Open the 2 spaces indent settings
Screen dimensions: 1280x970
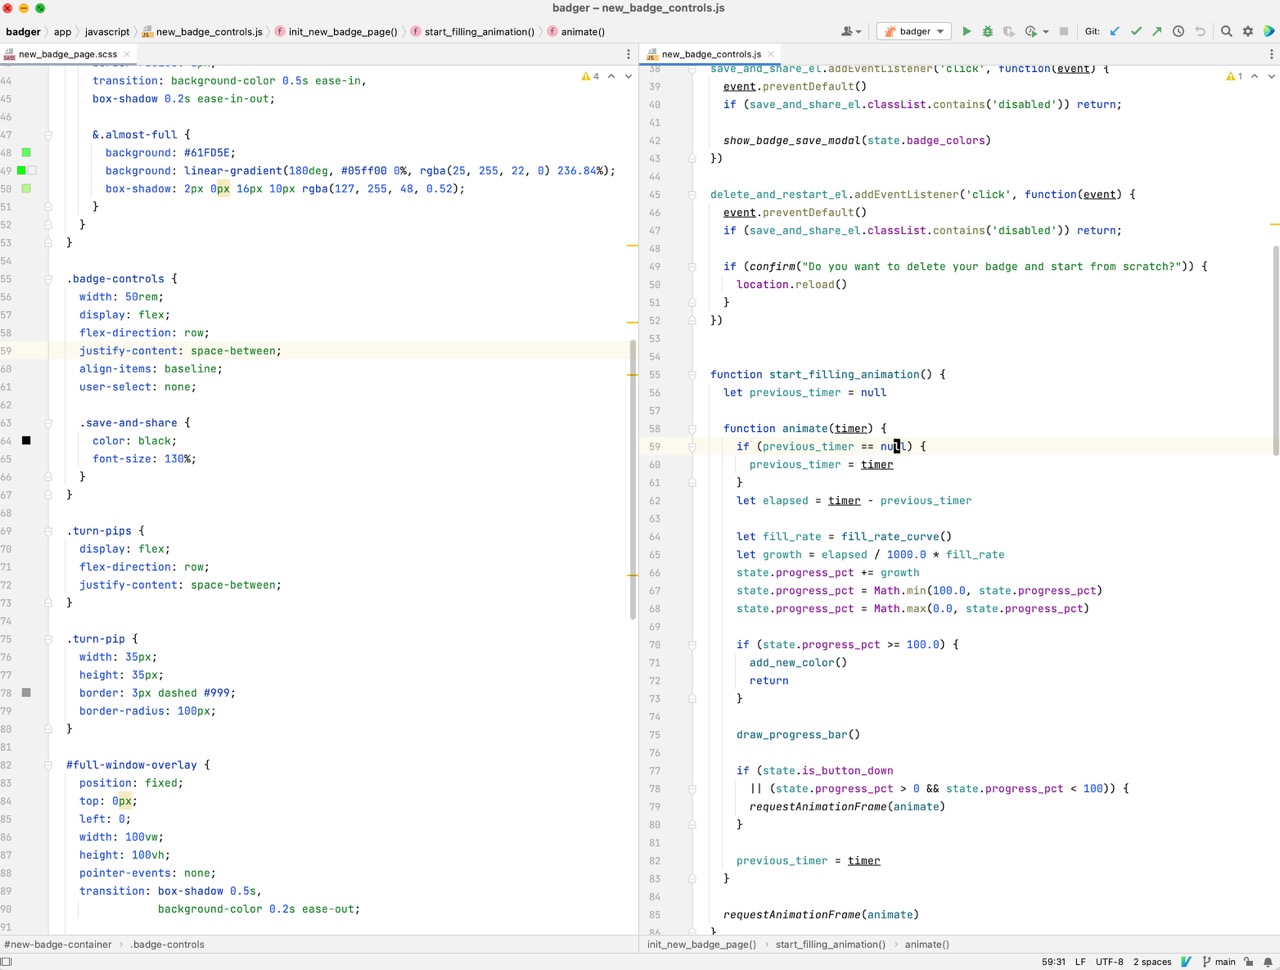[x=1152, y=962]
